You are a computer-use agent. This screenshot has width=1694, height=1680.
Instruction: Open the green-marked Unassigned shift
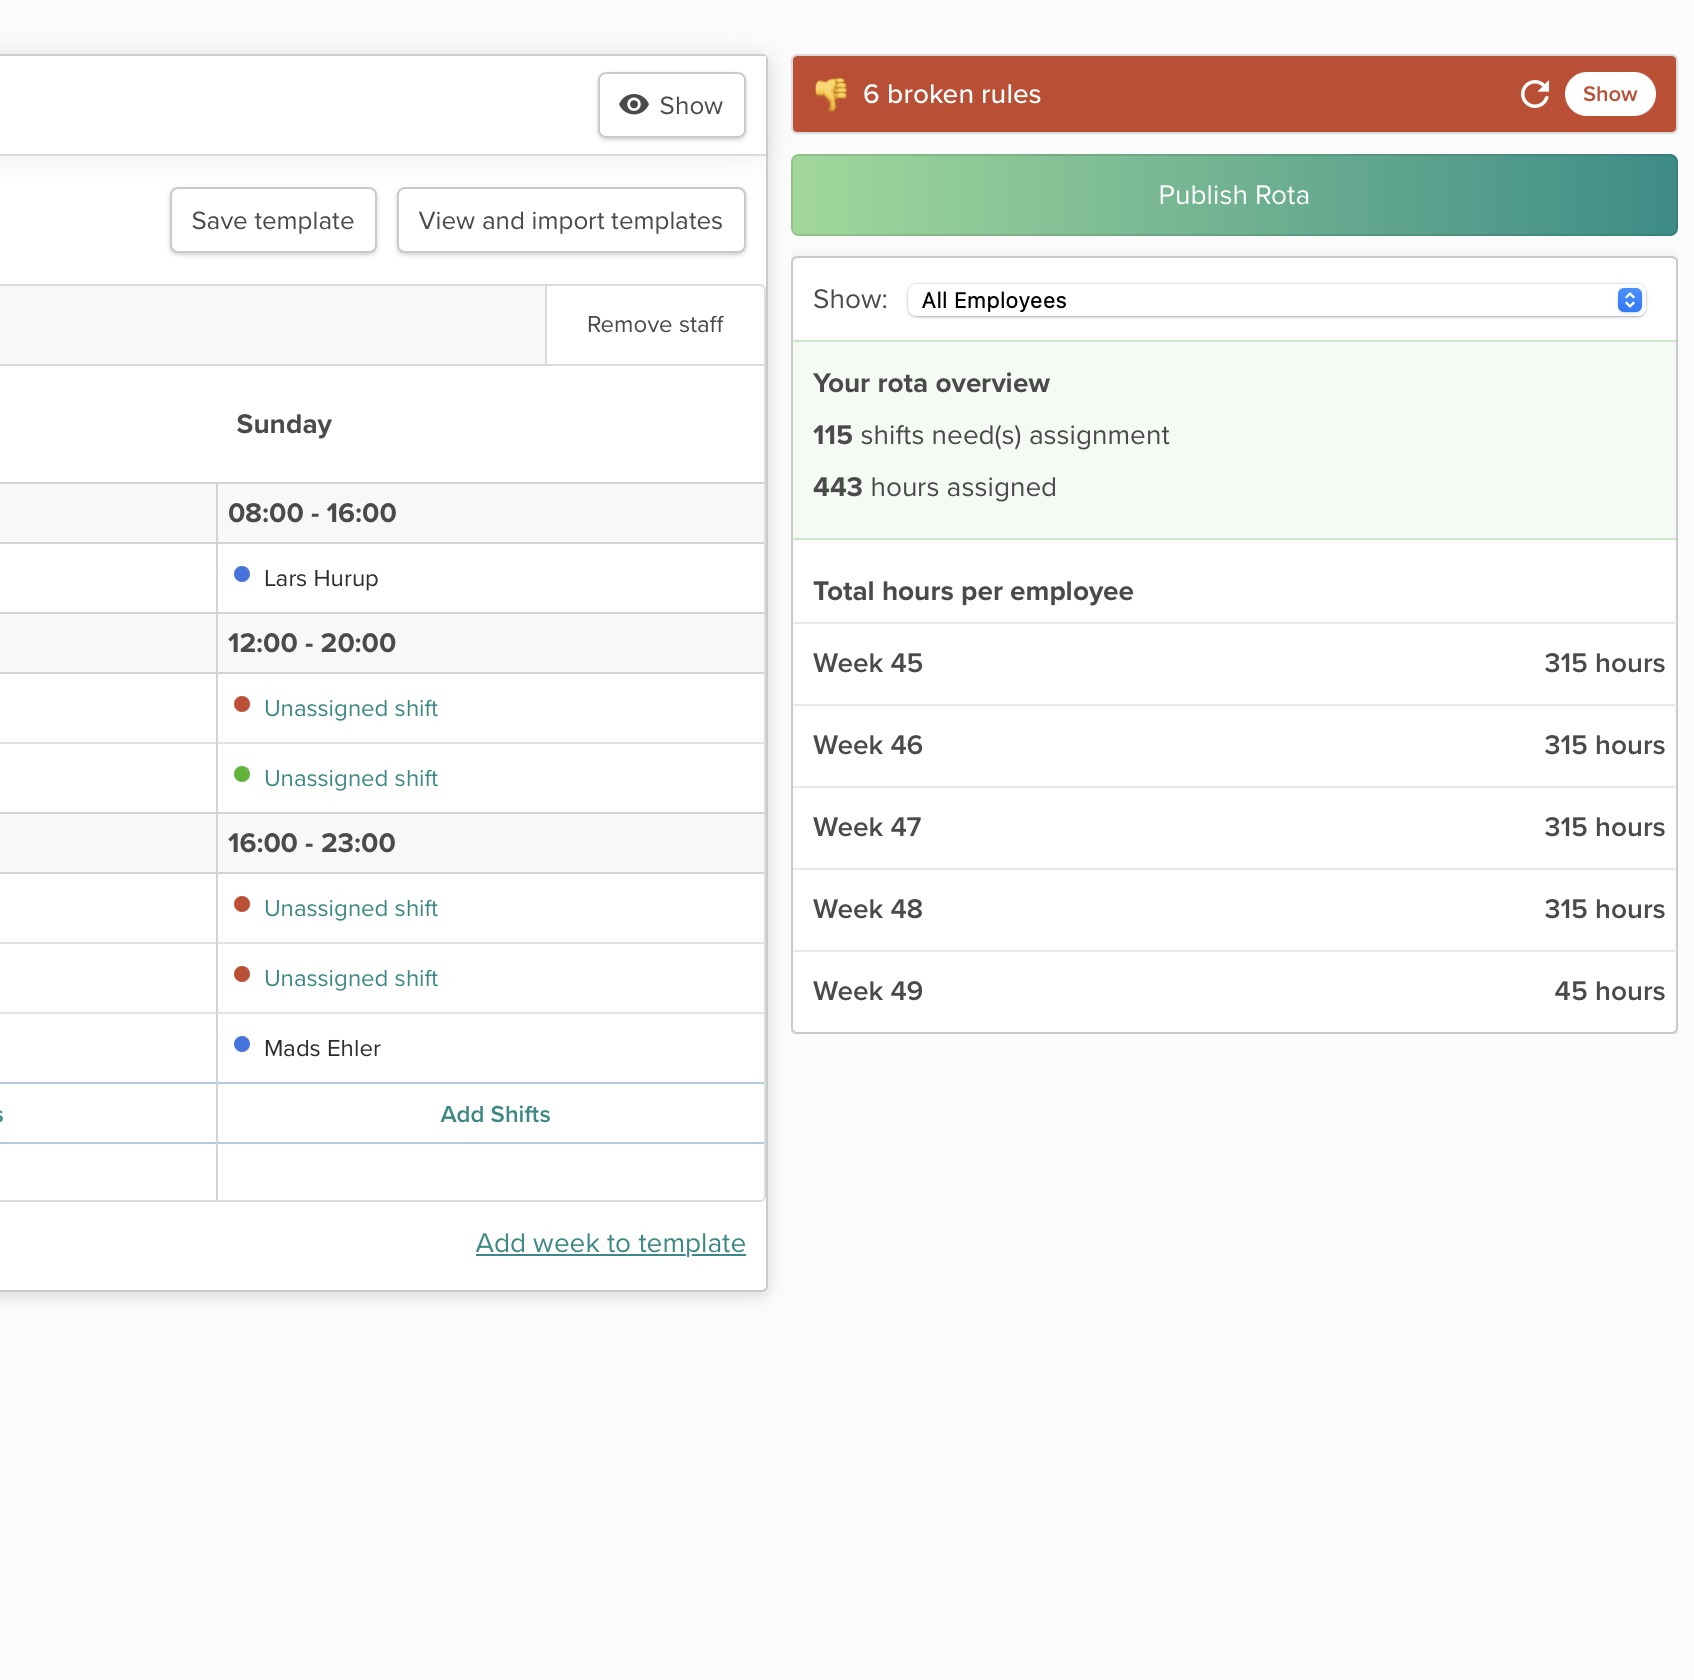pos(350,778)
